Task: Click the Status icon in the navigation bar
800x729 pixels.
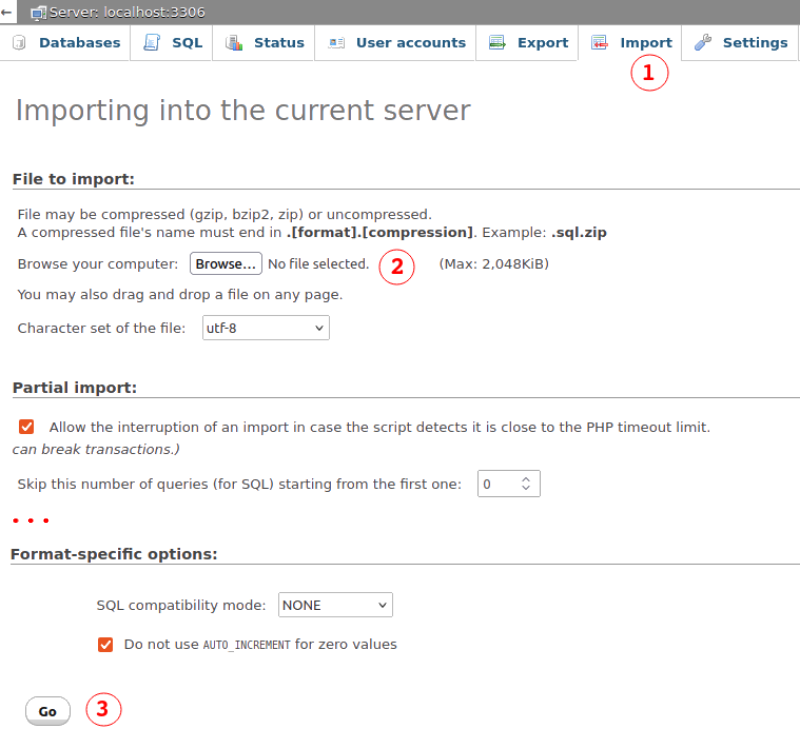Action: point(235,42)
